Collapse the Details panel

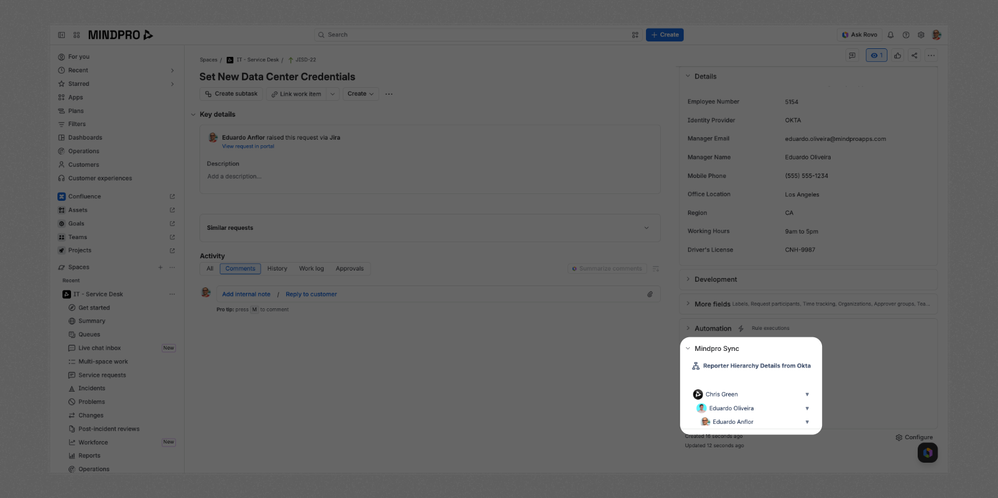point(687,76)
